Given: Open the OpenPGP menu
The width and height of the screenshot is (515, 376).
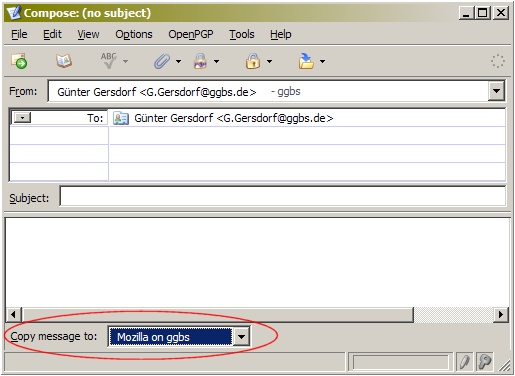Looking at the screenshot, I should click(x=191, y=34).
